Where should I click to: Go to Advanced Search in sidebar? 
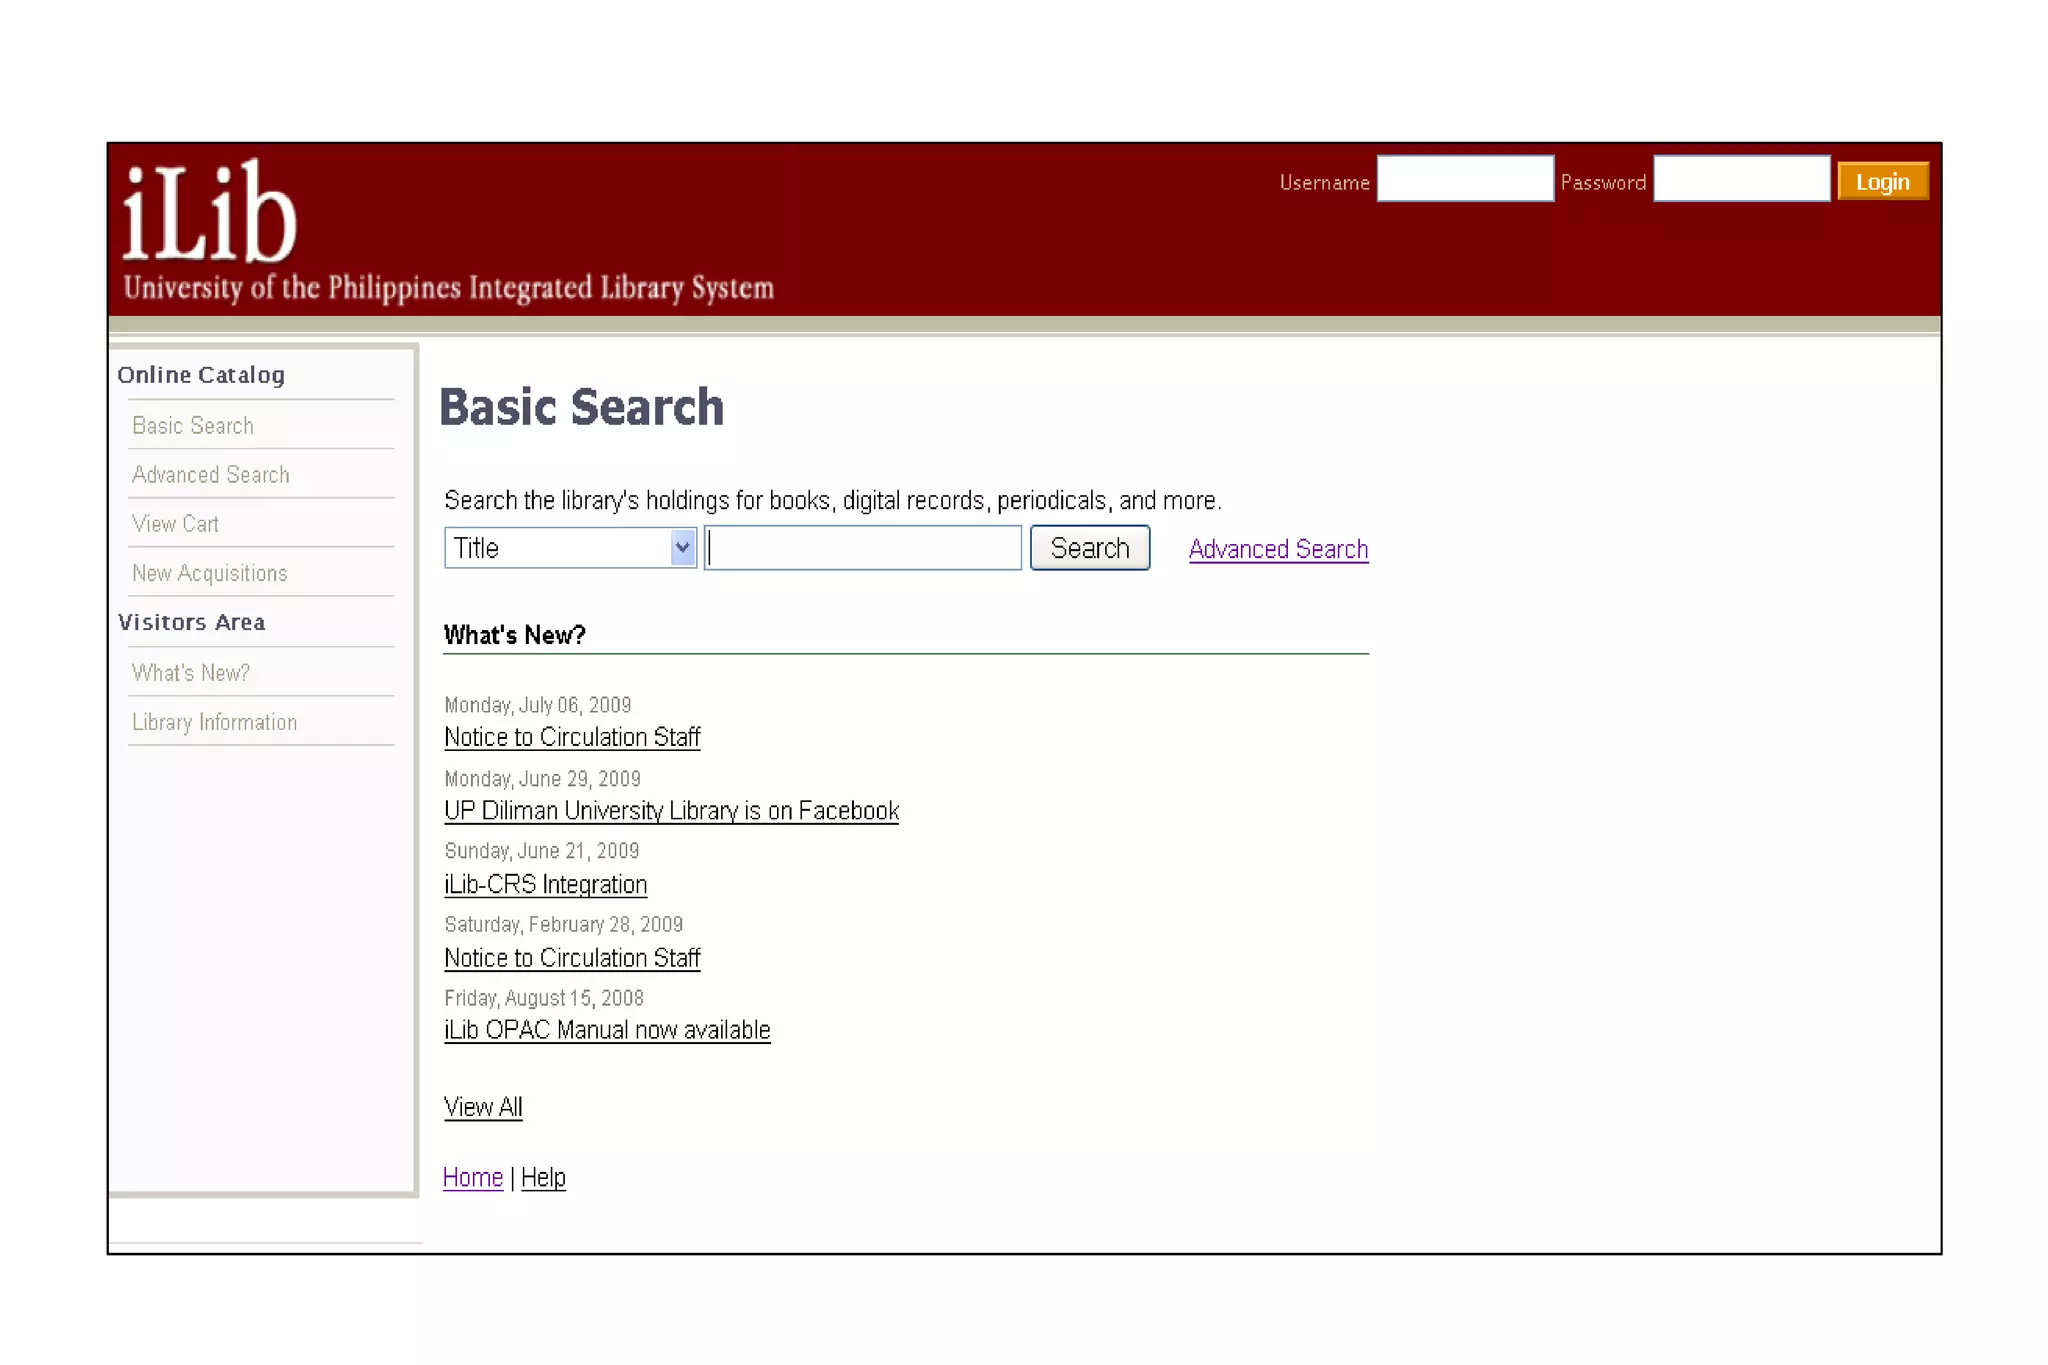211,475
